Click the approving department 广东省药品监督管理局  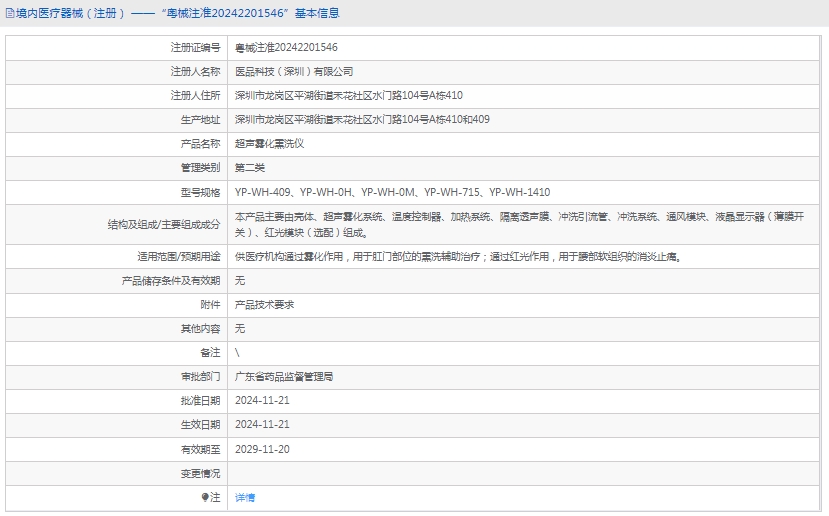(284, 376)
